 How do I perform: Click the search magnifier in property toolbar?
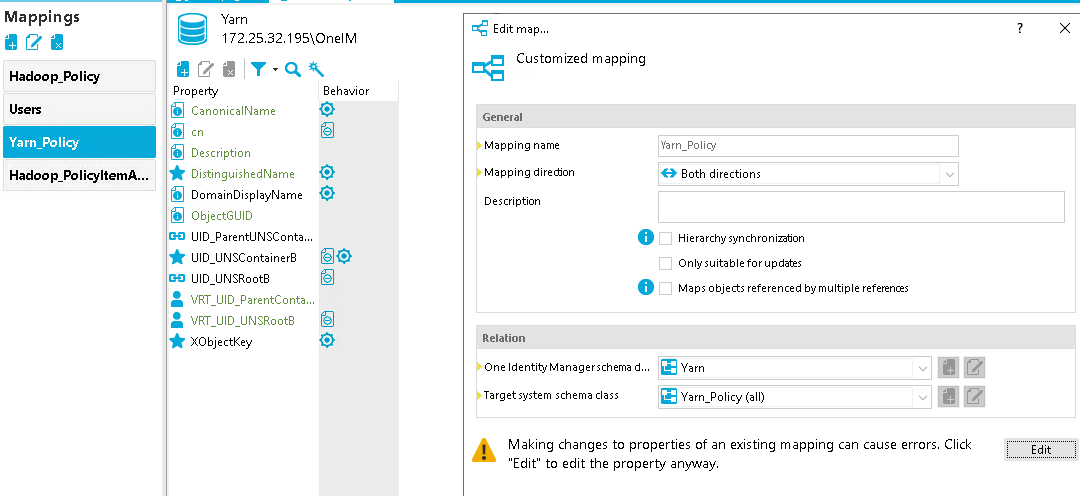(x=293, y=69)
